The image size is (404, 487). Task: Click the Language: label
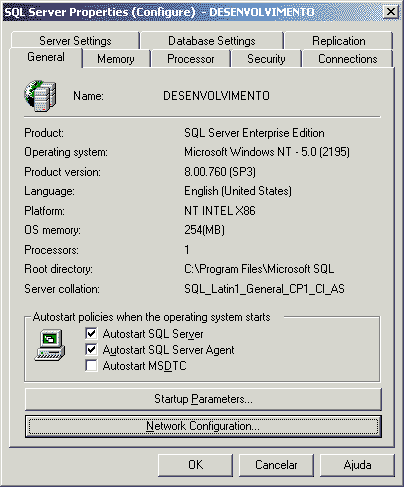49,191
